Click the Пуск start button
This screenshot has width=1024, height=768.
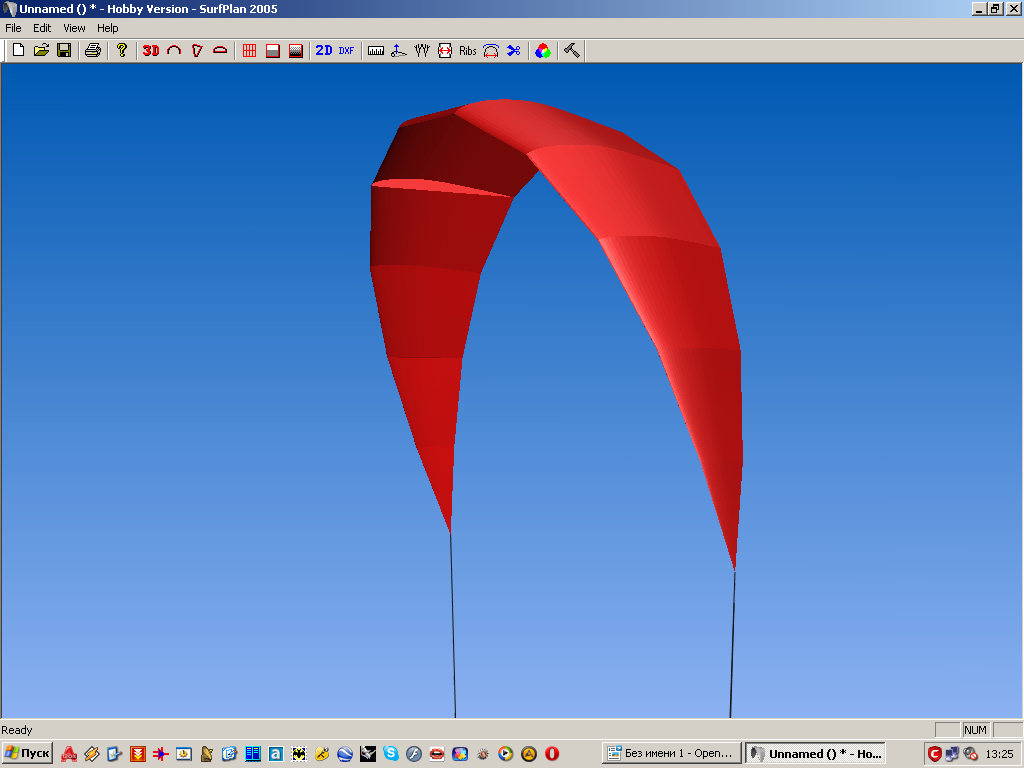coord(28,753)
